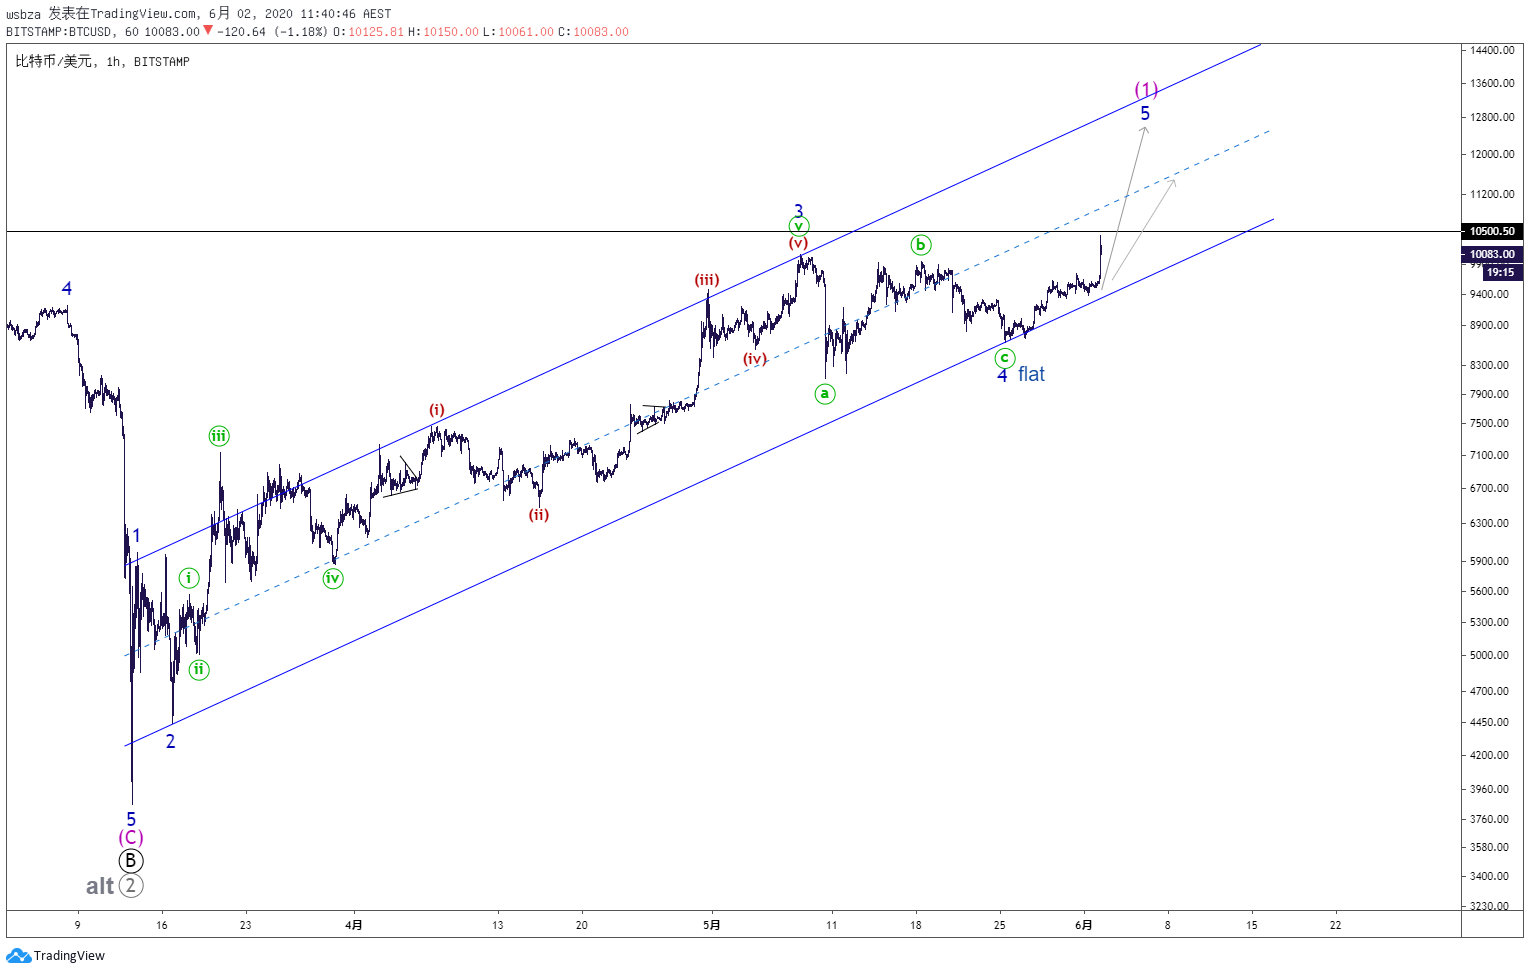Viewport: 1530px width, 974px height.
Task: Click the 8300.00 price axis label
Action: [x=1489, y=365]
